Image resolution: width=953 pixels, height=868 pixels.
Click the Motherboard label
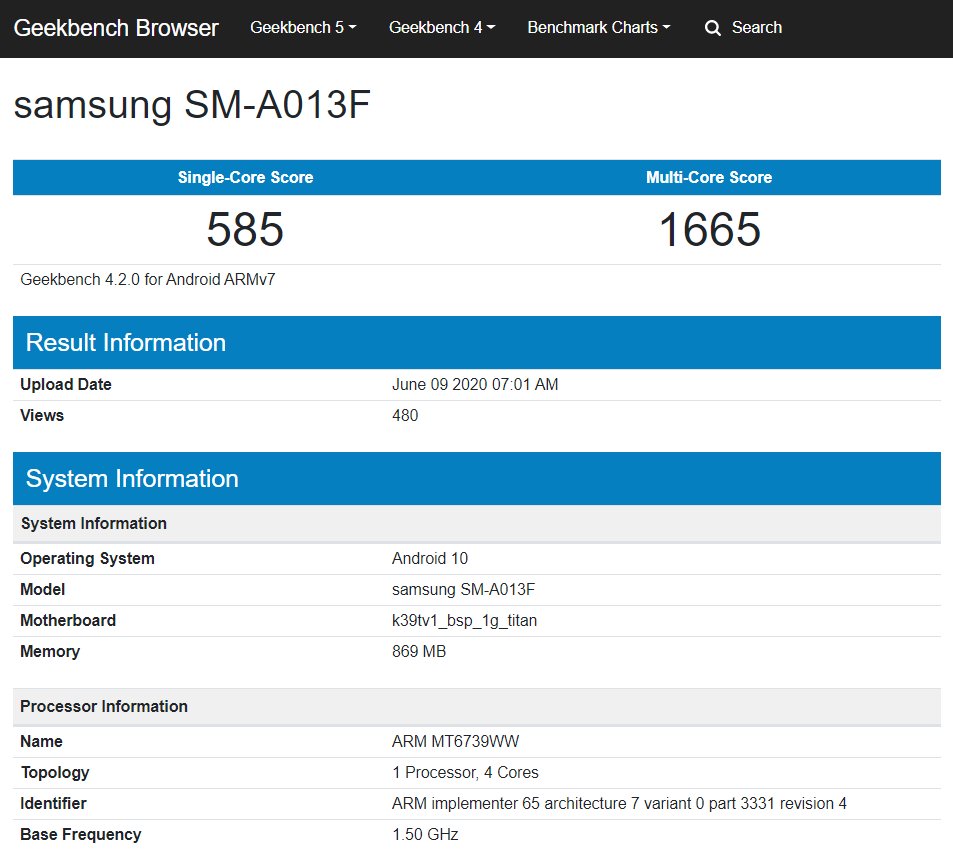tap(68, 620)
